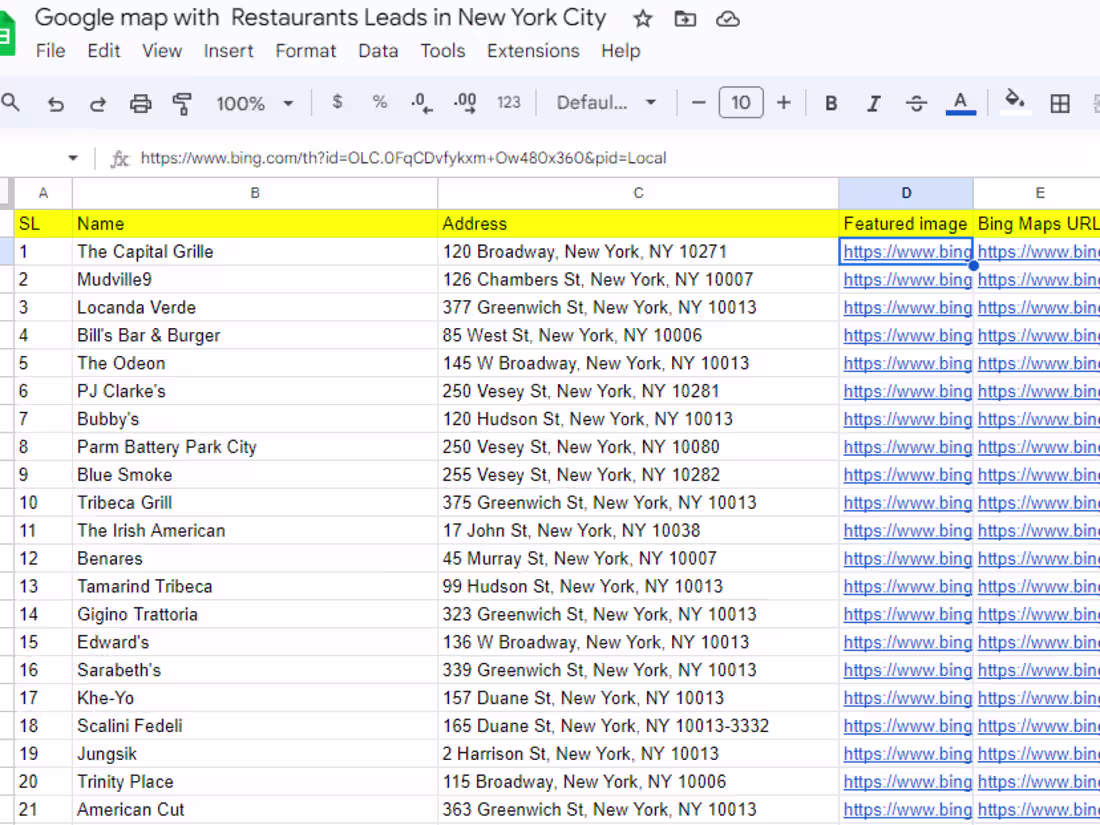Open the File menu

pos(51,51)
